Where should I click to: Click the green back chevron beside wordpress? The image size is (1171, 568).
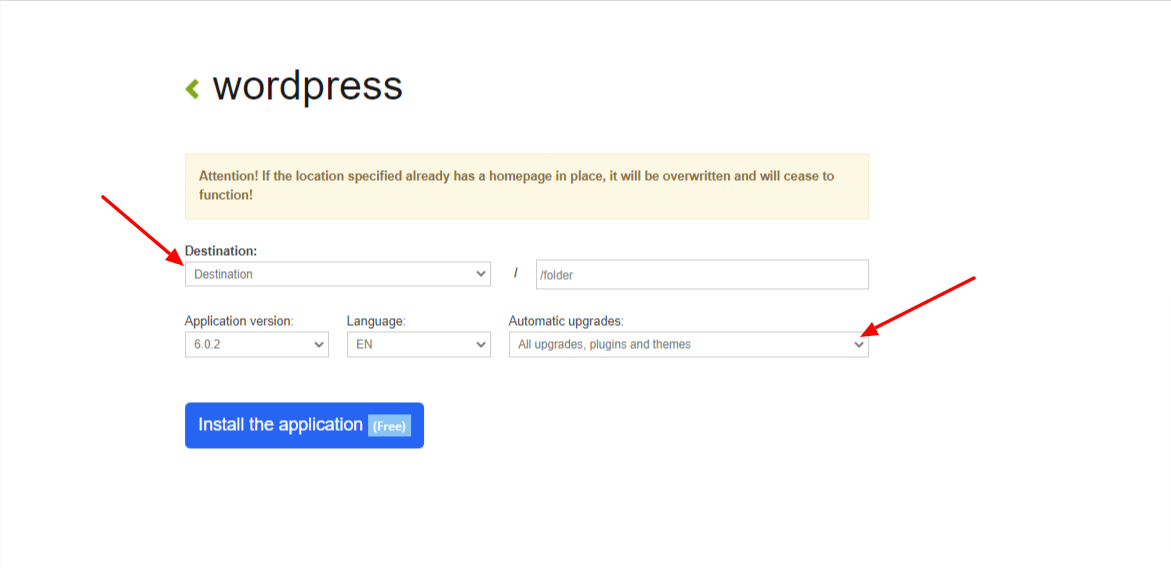[193, 89]
